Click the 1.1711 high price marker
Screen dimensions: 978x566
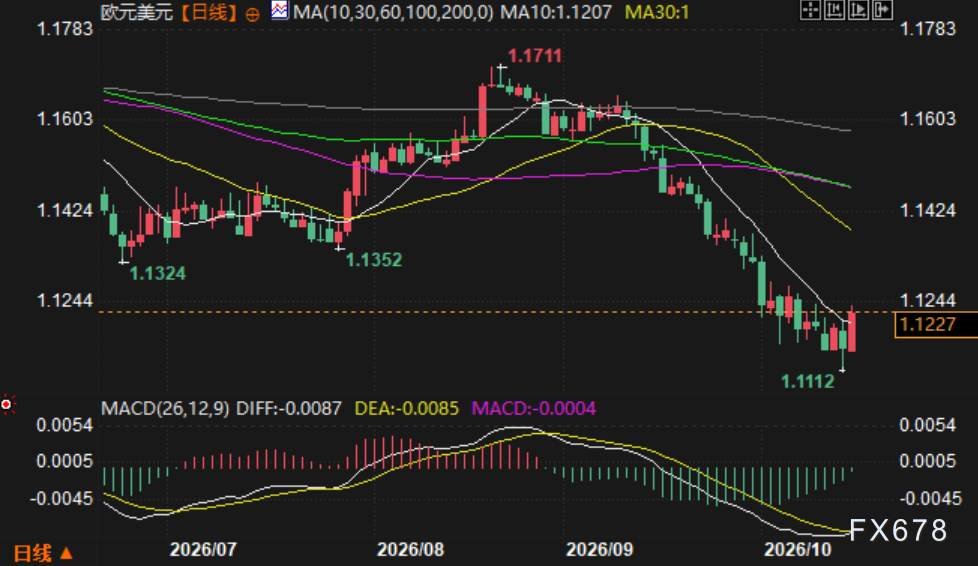535,56
